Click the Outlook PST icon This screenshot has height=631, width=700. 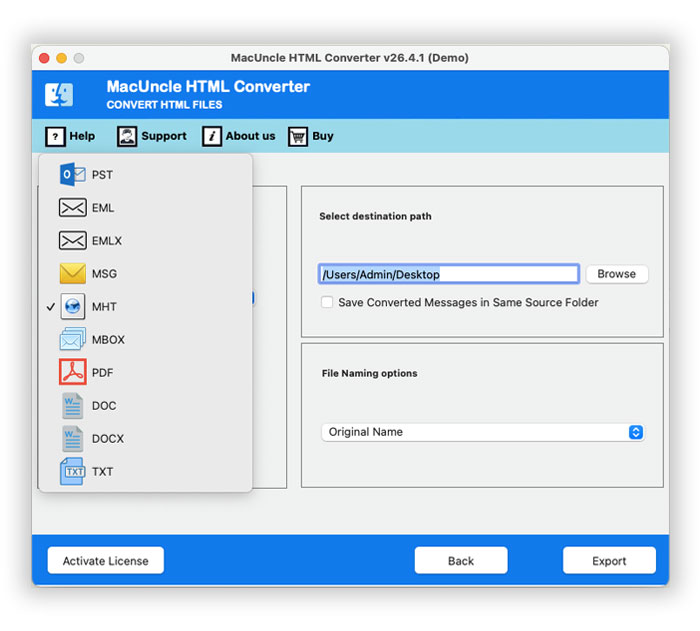point(72,175)
